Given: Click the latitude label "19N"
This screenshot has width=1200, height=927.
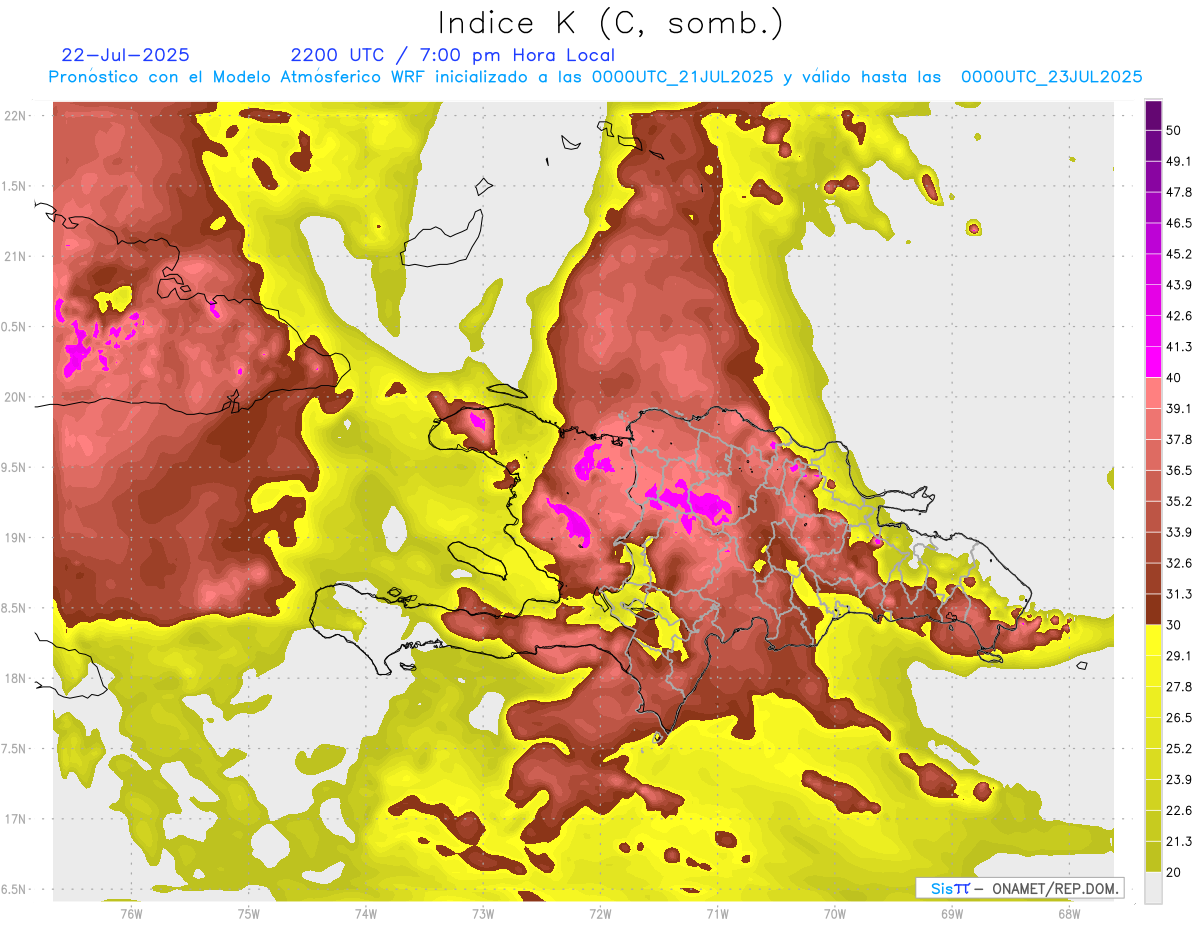Looking at the screenshot, I should tap(17, 538).
